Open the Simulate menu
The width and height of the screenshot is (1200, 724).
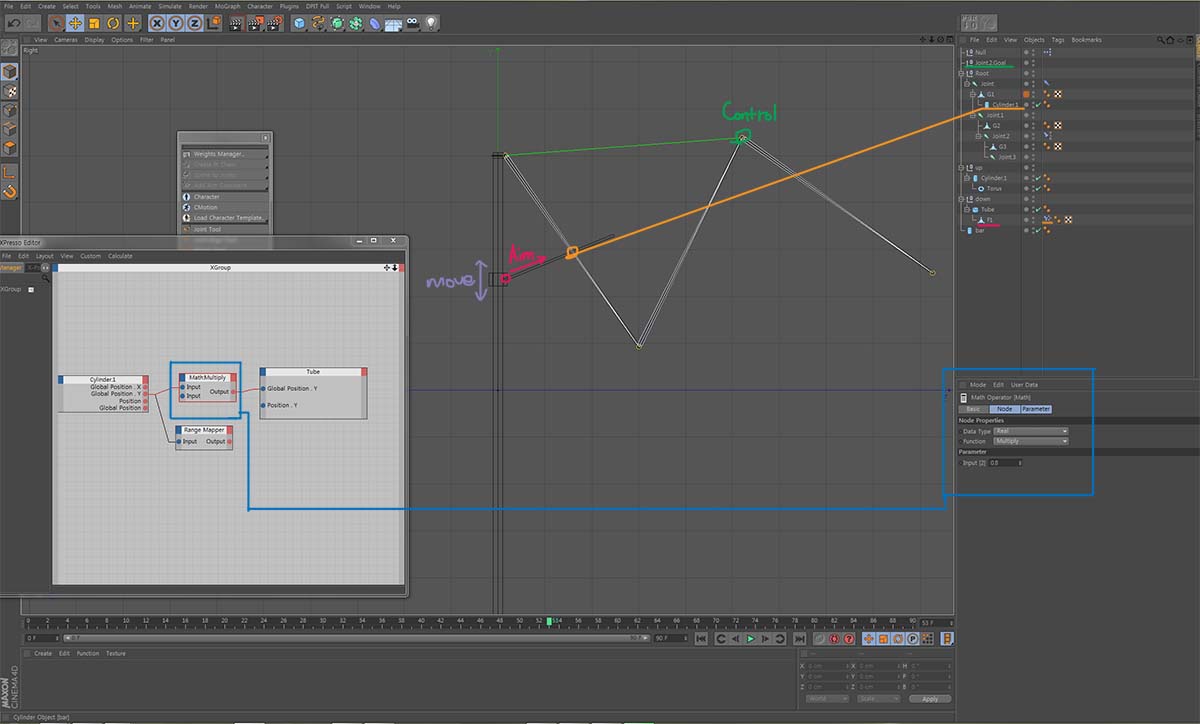click(170, 6)
